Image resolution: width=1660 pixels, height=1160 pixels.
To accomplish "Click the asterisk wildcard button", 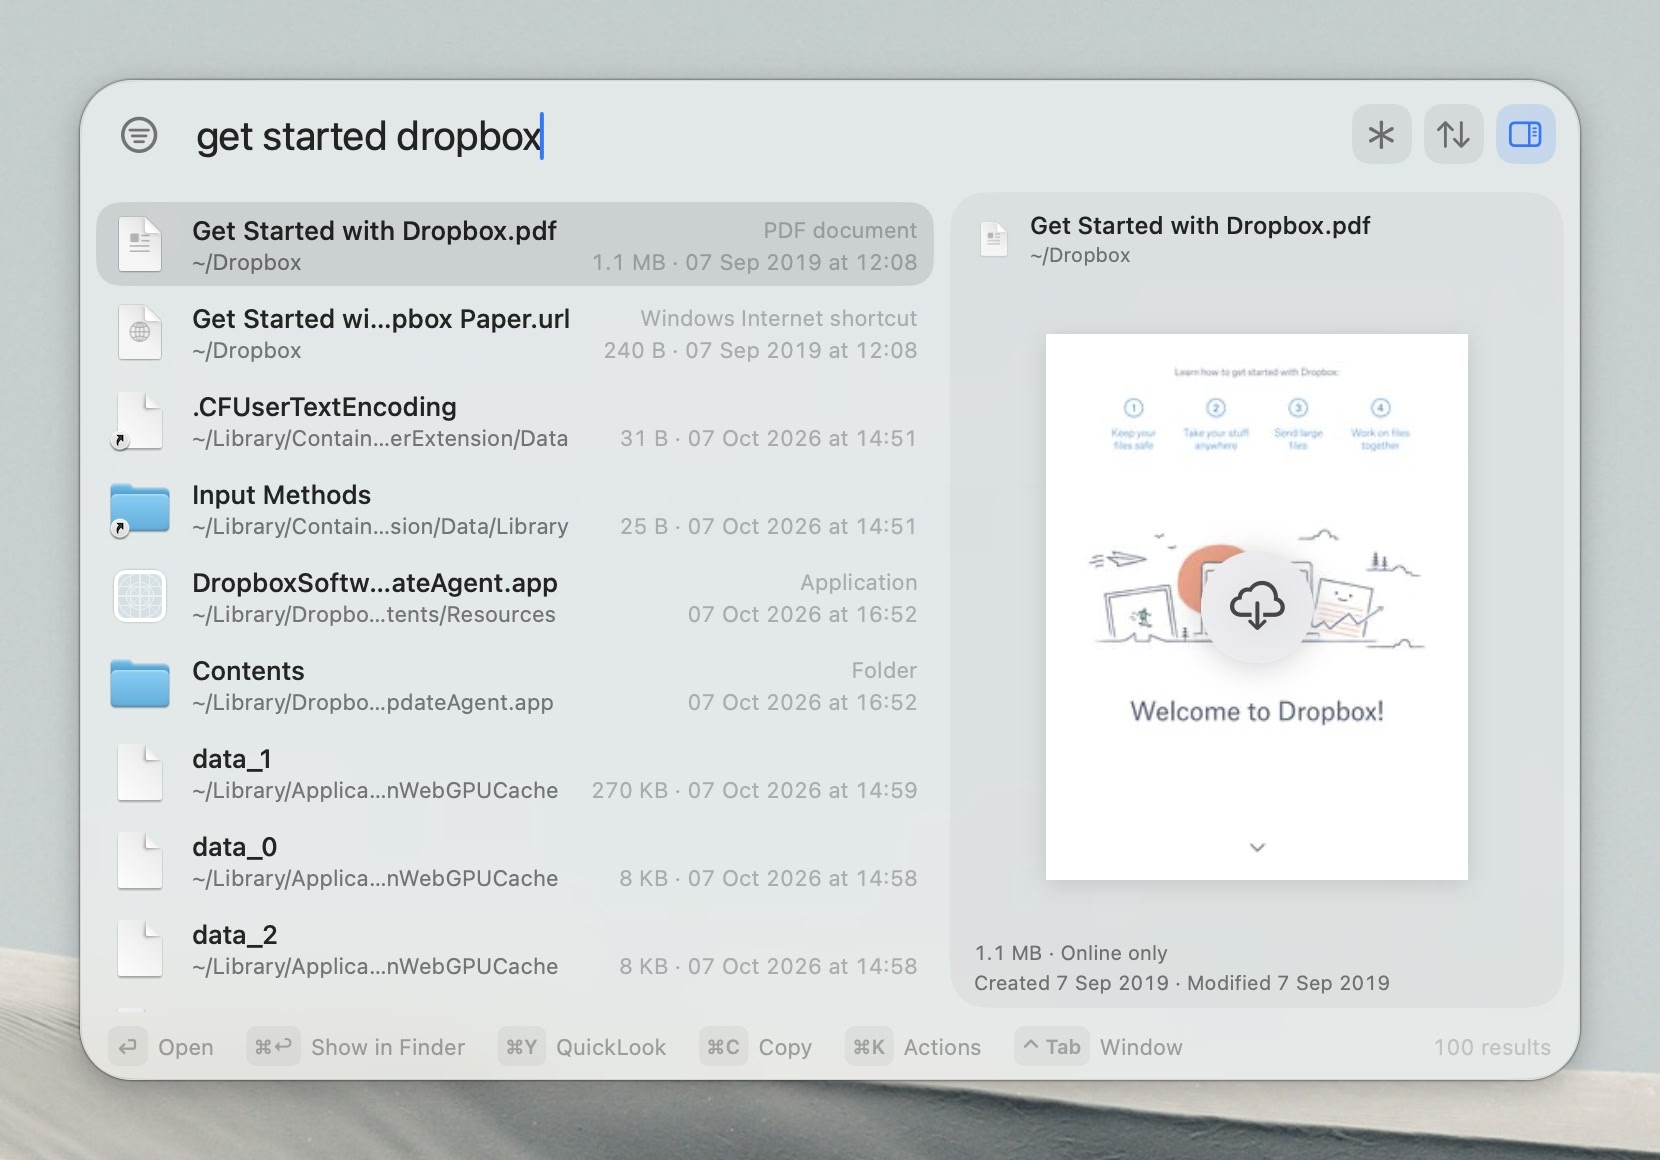I will click(x=1381, y=134).
